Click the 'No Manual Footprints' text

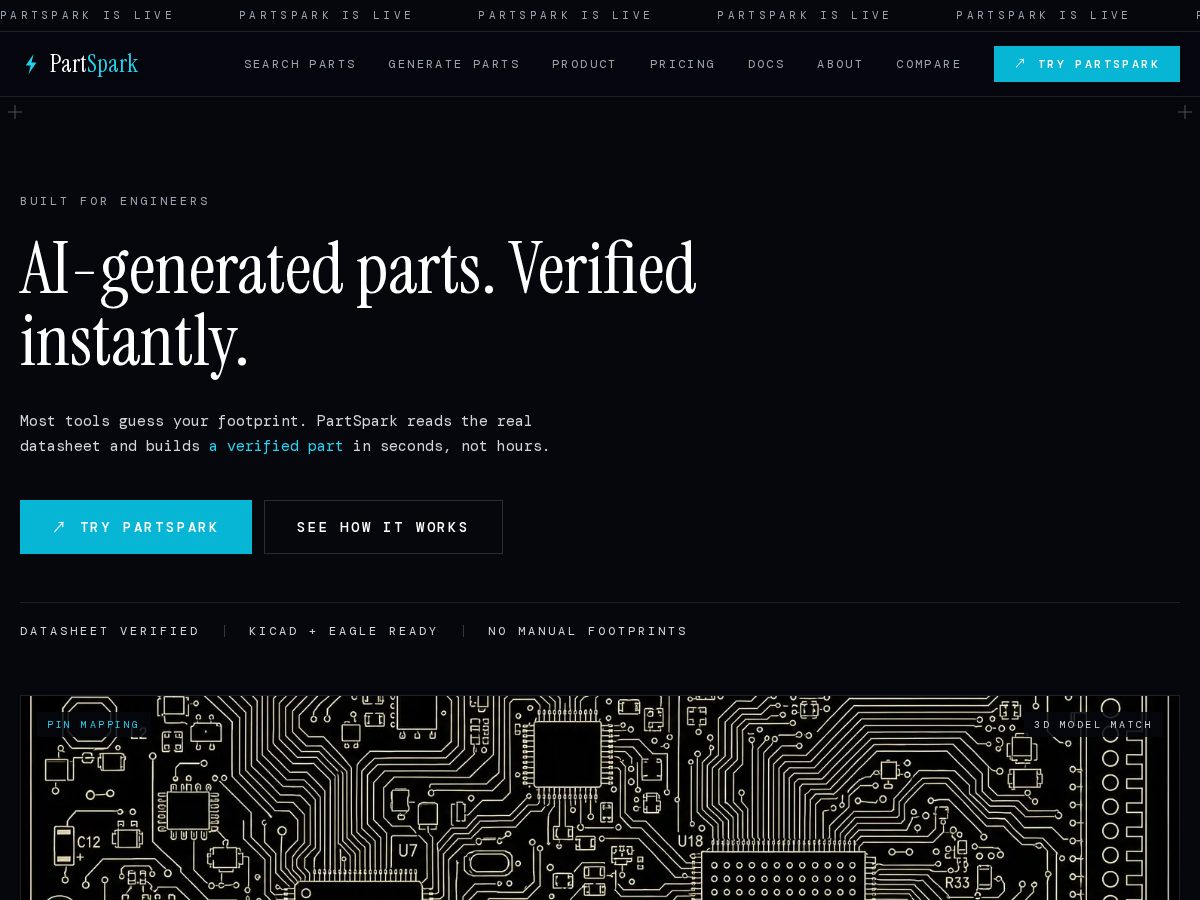pyautogui.click(x=588, y=631)
